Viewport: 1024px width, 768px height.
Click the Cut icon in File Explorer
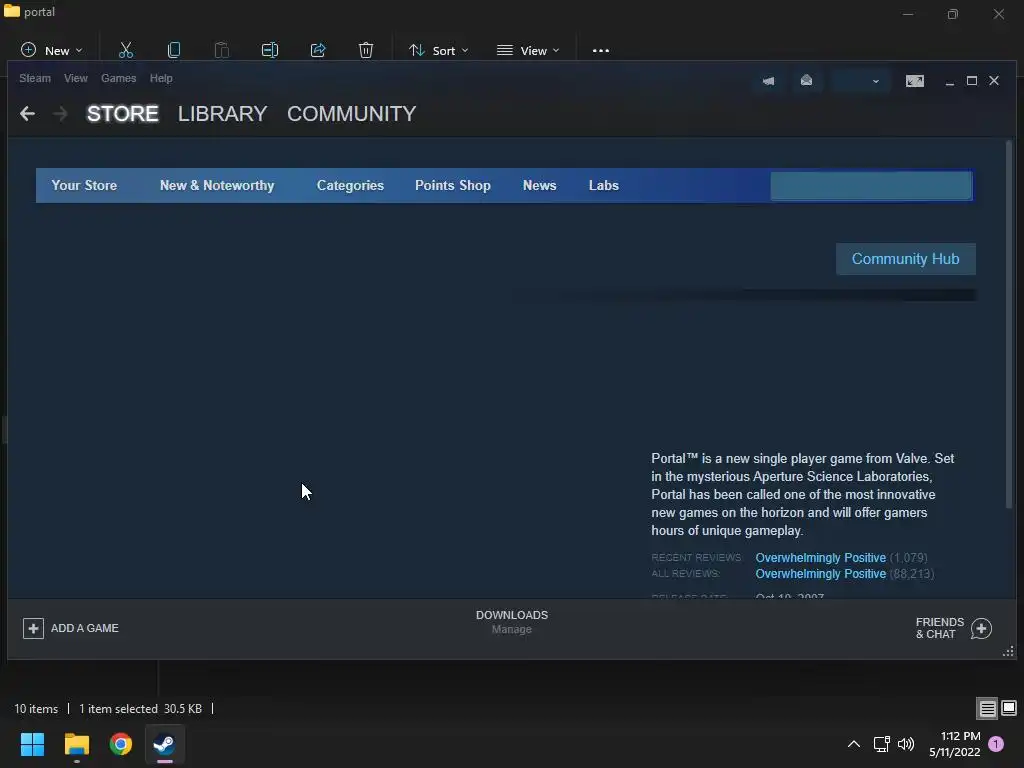click(x=126, y=50)
